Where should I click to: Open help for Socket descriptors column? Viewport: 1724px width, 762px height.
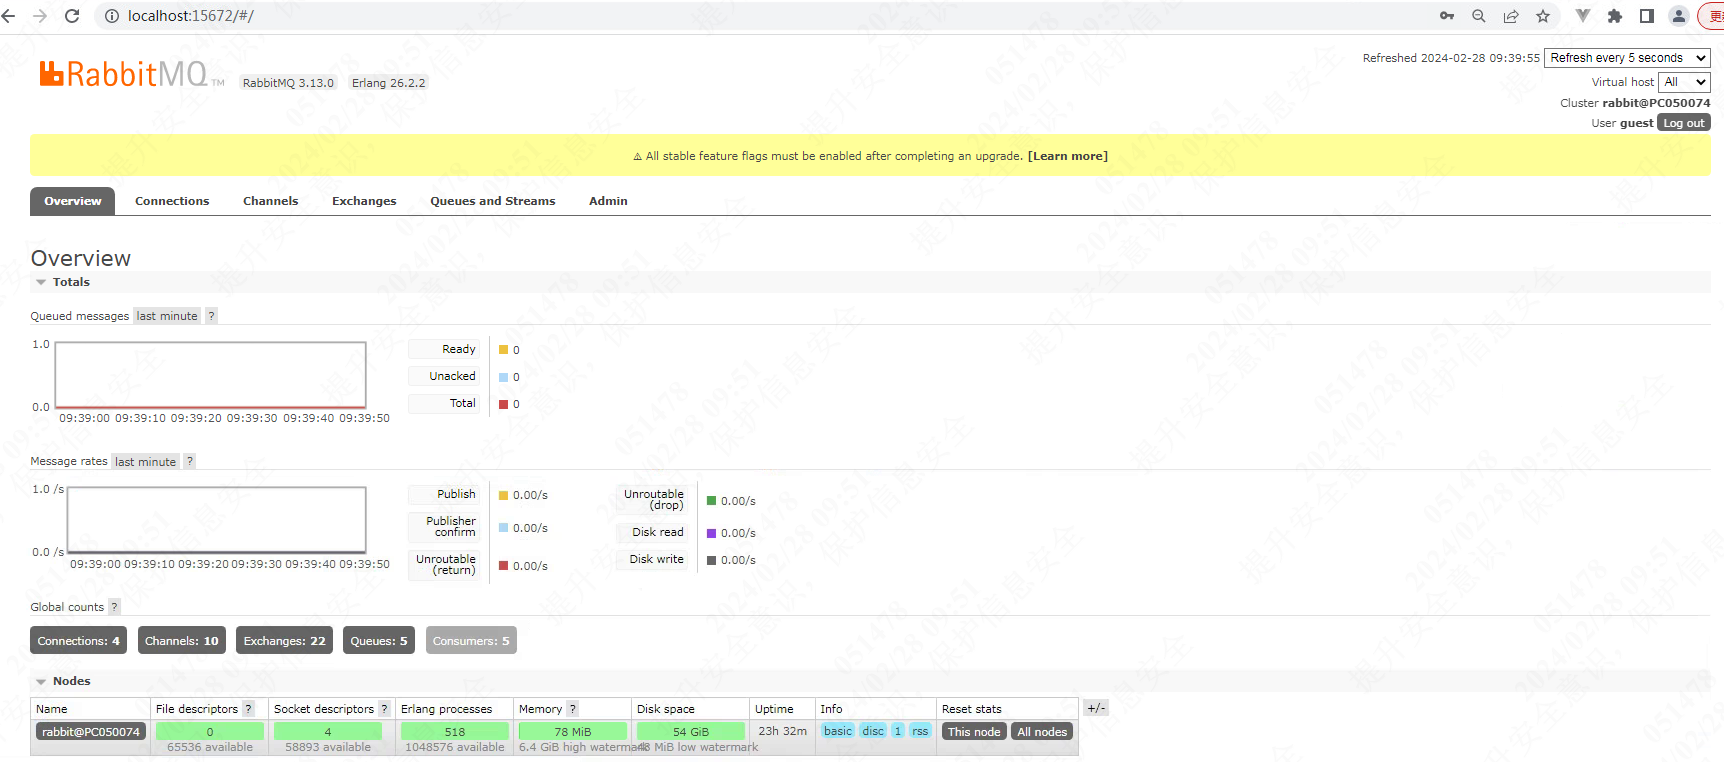click(x=384, y=709)
